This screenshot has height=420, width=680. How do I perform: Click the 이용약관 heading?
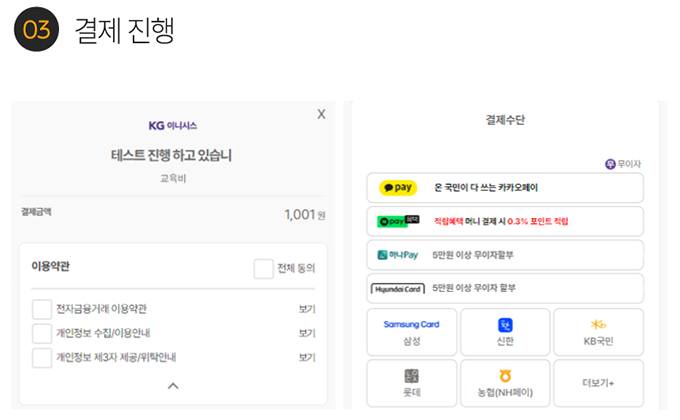(50, 266)
